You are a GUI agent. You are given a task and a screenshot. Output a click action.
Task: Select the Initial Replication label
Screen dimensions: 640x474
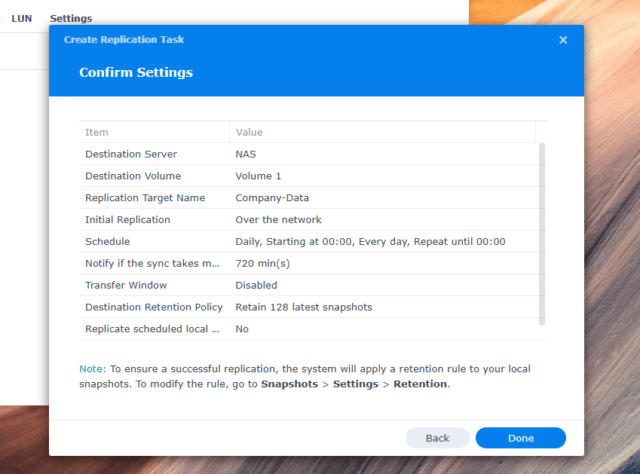click(128, 220)
